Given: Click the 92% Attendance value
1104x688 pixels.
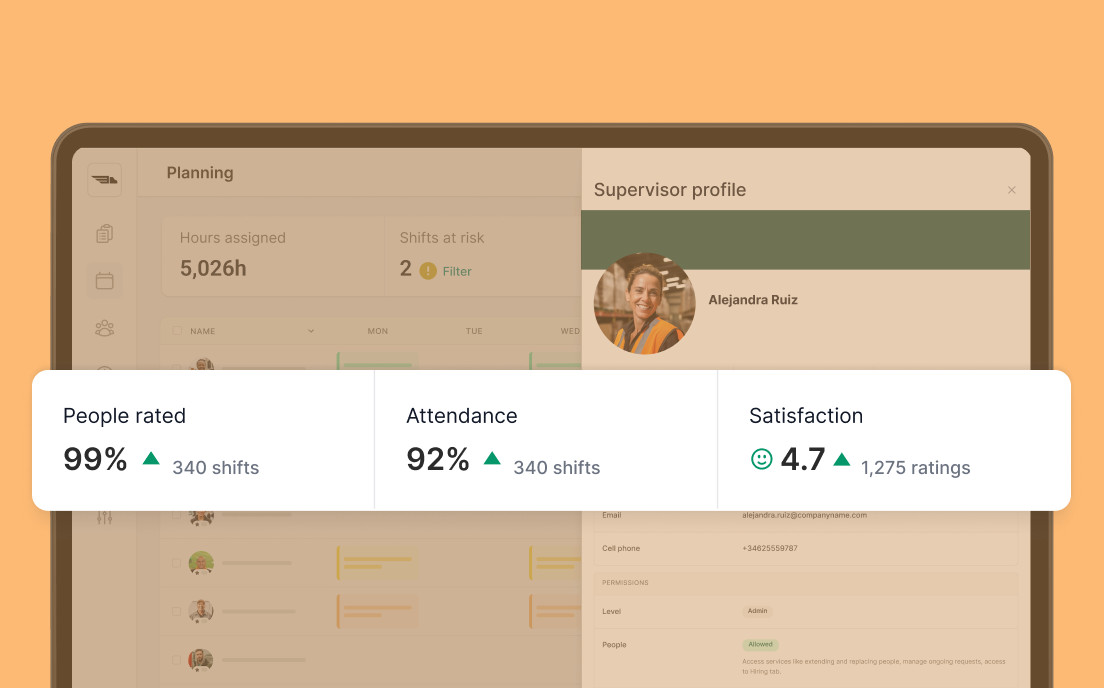Looking at the screenshot, I should tap(438, 459).
